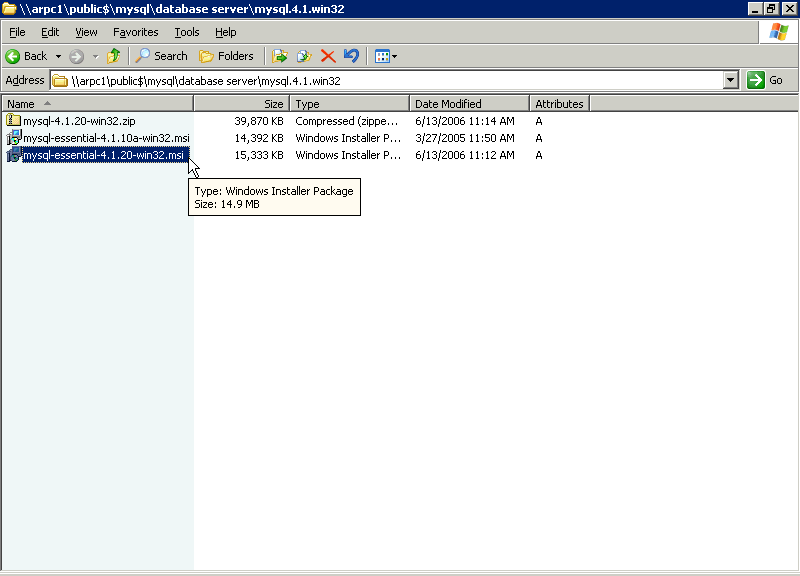Select the mysql-essential-4.1.10a-win32.msi installer icon
The height and width of the screenshot is (576, 800).
pos(13,138)
